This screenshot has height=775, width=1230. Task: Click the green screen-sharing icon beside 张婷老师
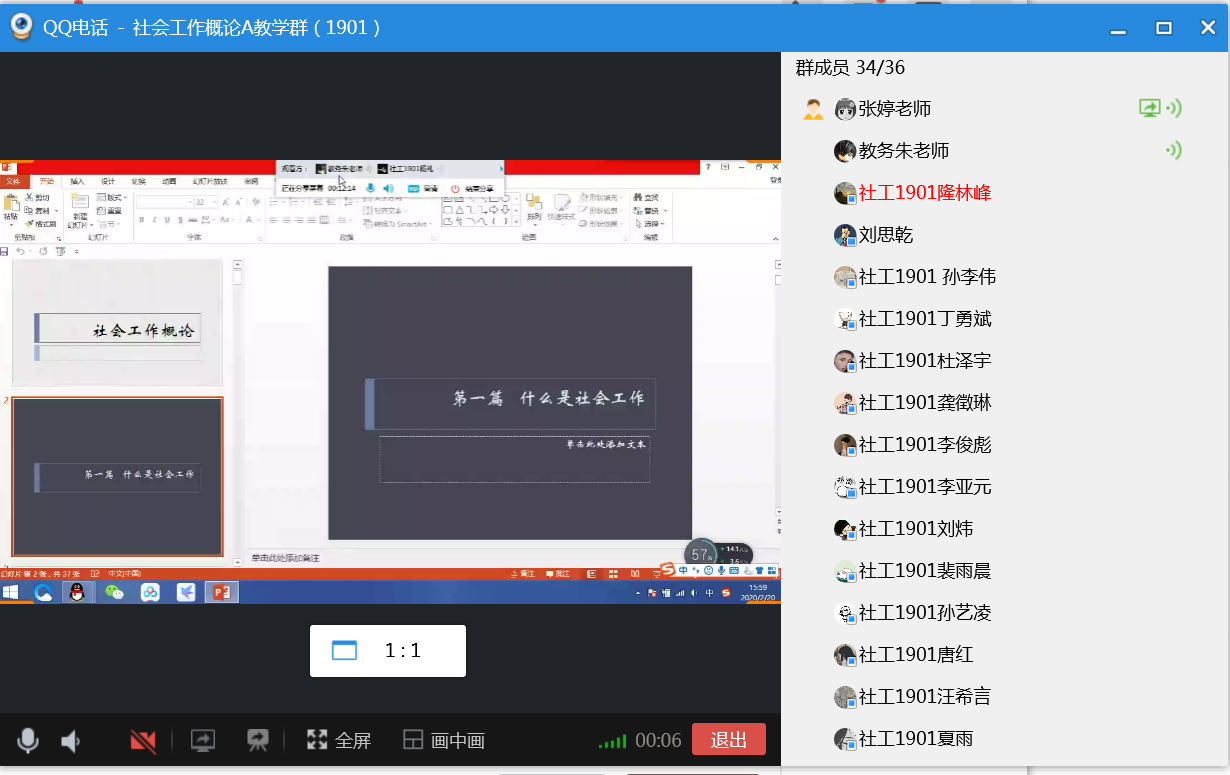click(1150, 108)
